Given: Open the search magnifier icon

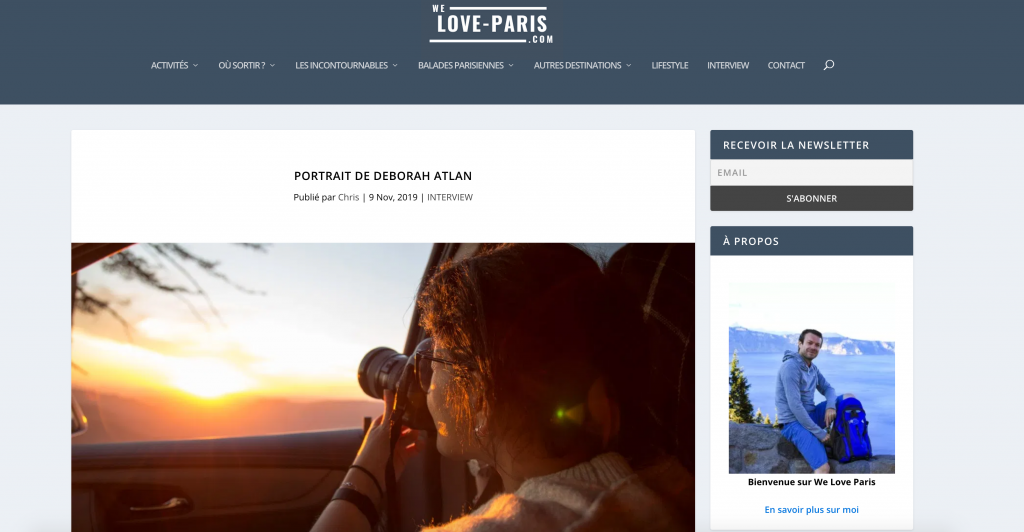Looking at the screenshot, I should coord(829,65).
